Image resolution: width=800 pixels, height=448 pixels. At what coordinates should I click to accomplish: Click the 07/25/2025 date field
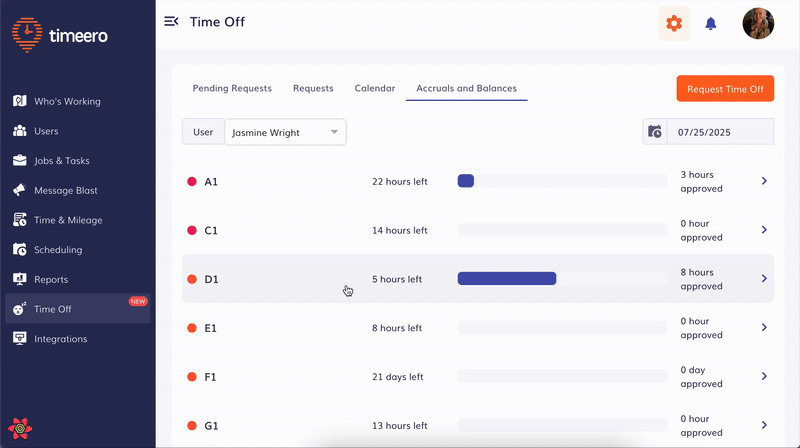pyautogui.click(x=719, y=132)
